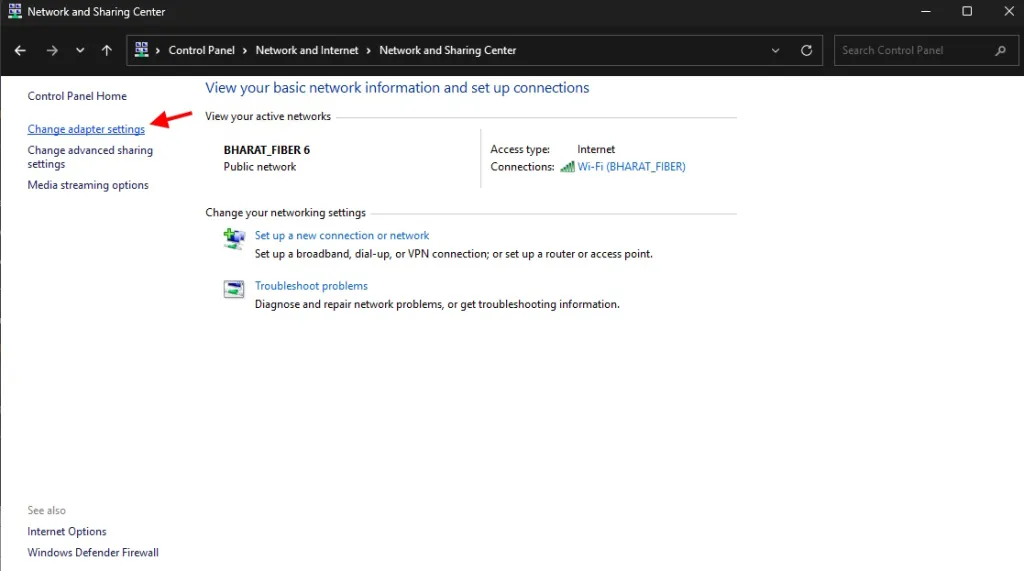This screenshot has width=1024, height=571.
Task: Click the View your active networks heading
Action: (x=268, y=116)
